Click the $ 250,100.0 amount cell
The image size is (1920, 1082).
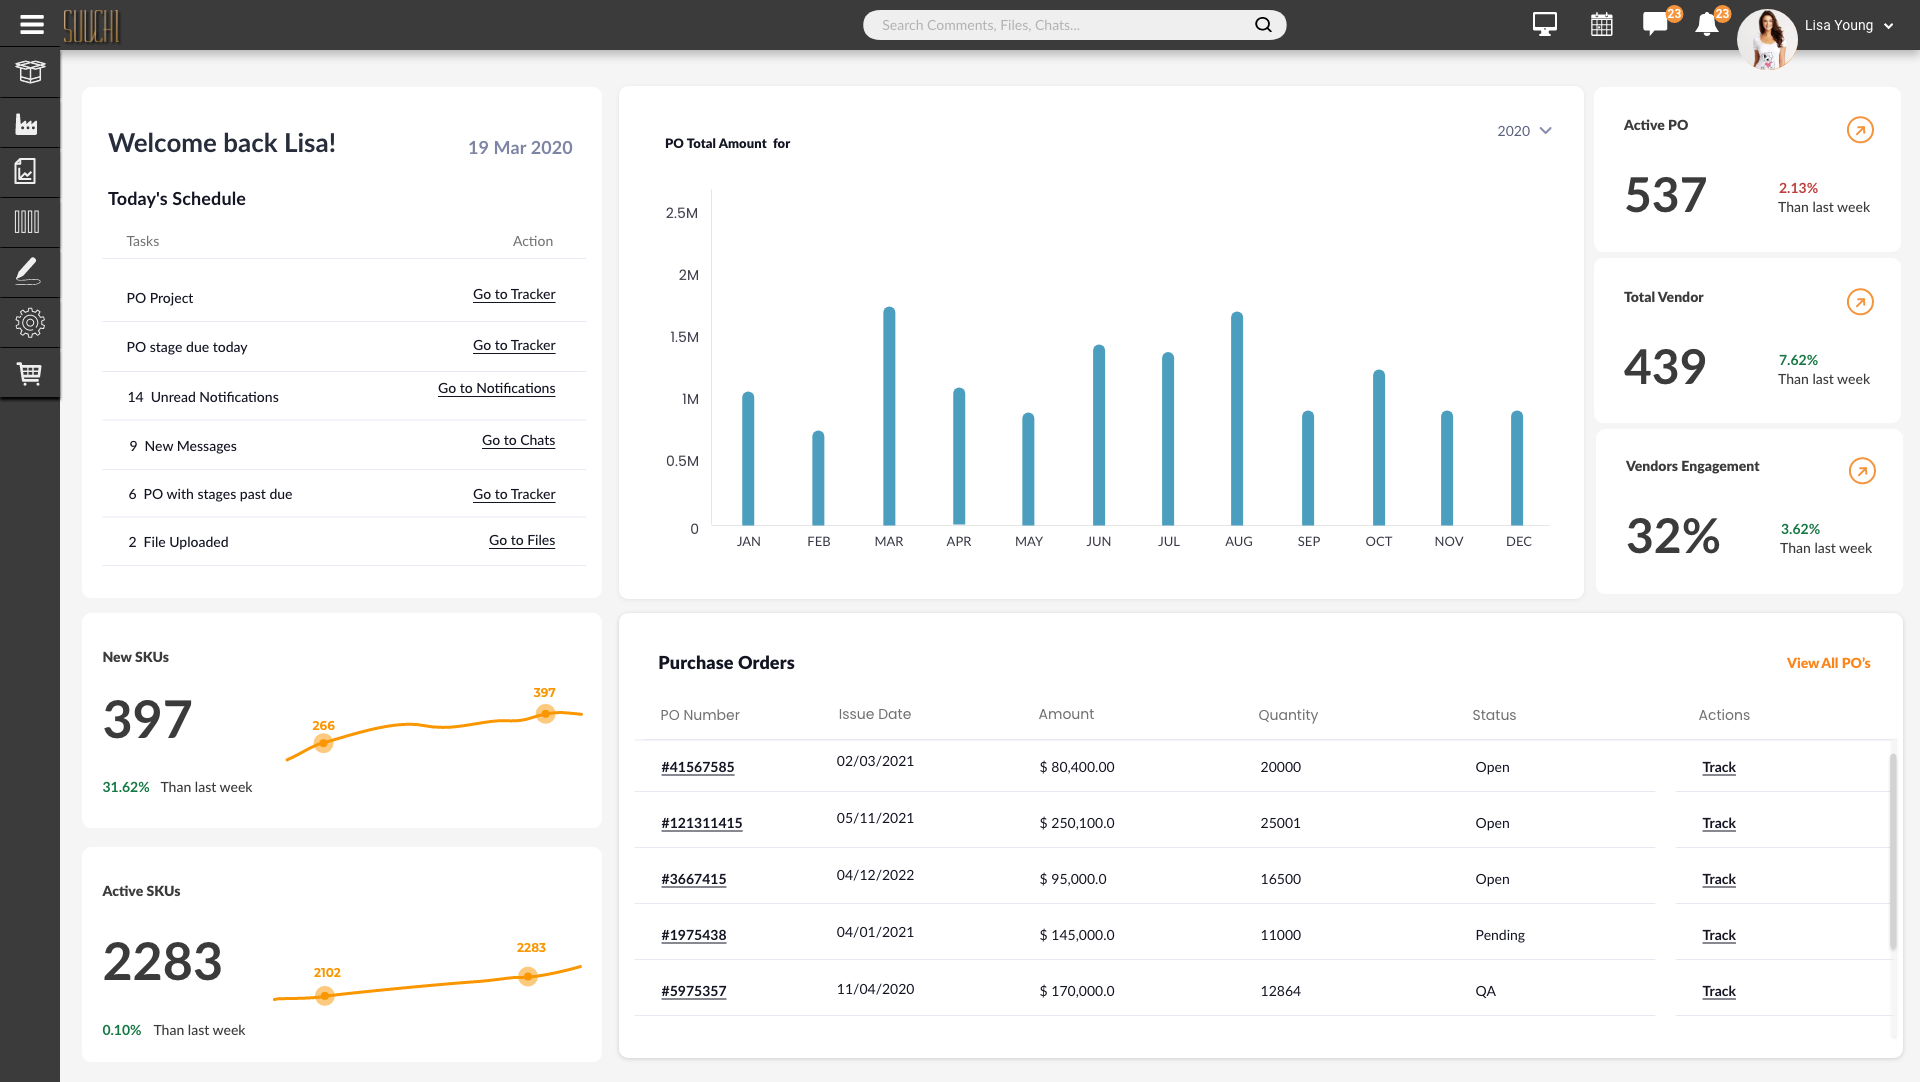coord(1077,823)
